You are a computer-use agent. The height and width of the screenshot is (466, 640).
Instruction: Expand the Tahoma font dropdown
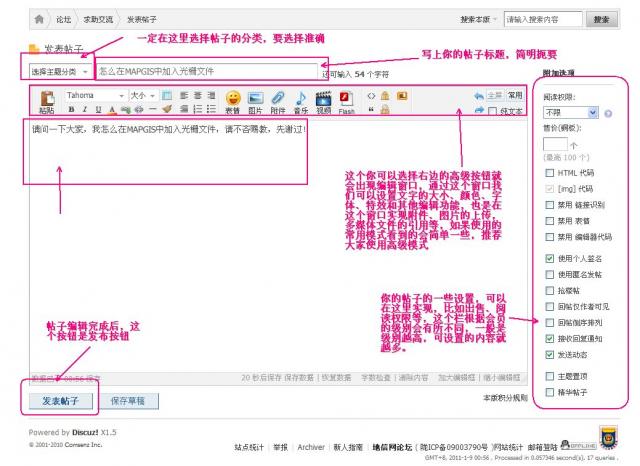tap(95, 95)
